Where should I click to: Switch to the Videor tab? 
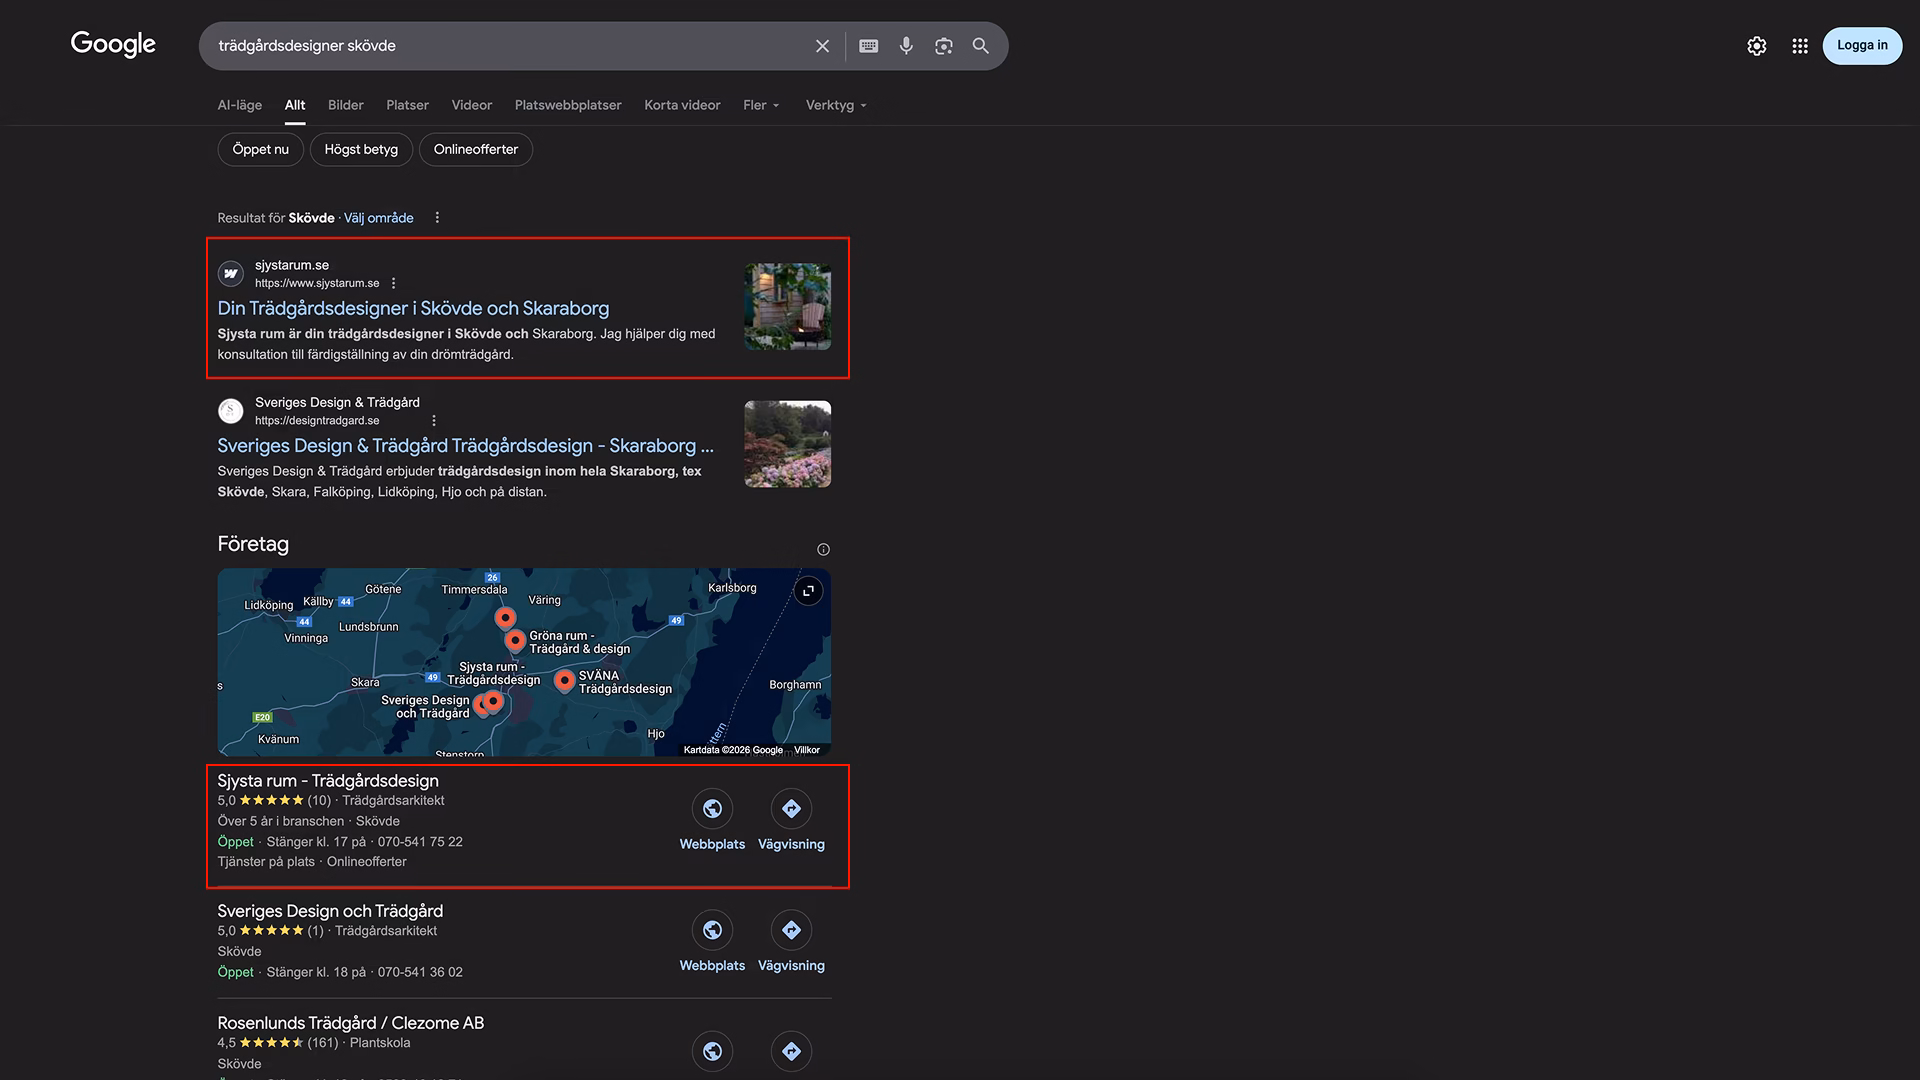472,105
